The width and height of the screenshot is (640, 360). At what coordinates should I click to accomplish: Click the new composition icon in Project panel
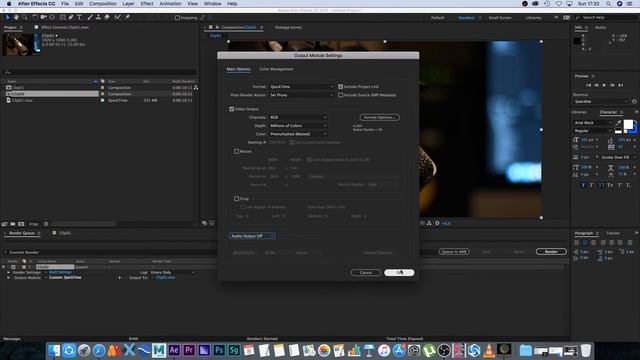(21, 224)
